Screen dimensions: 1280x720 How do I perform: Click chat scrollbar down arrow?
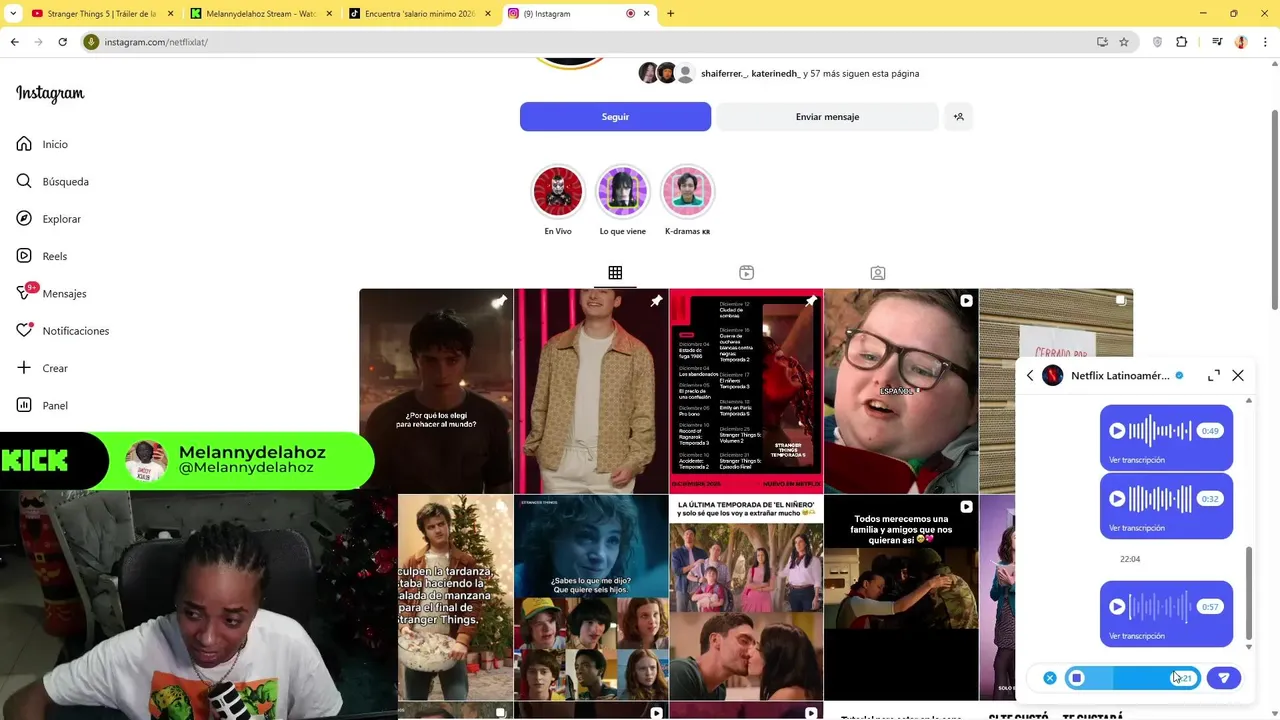[1248, 647]
